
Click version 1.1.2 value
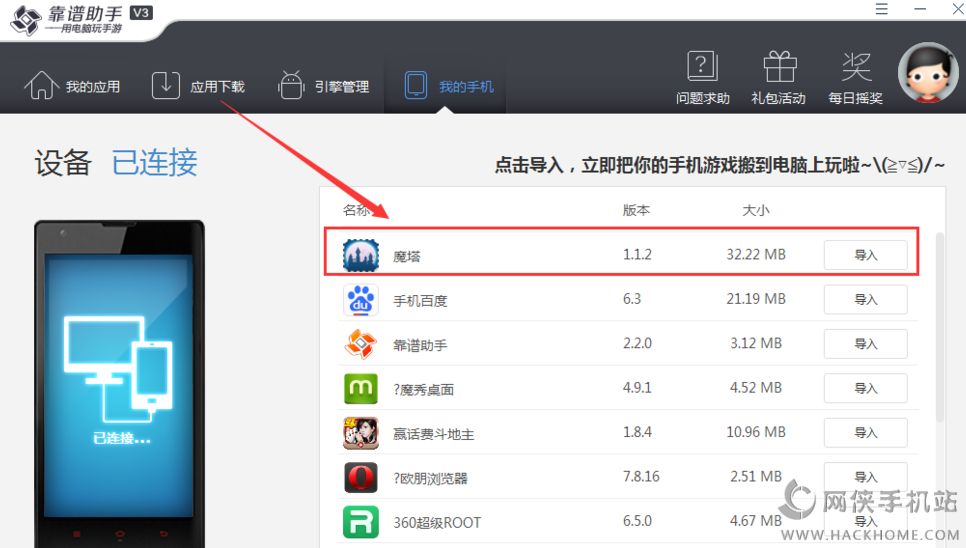pos(637,254)
